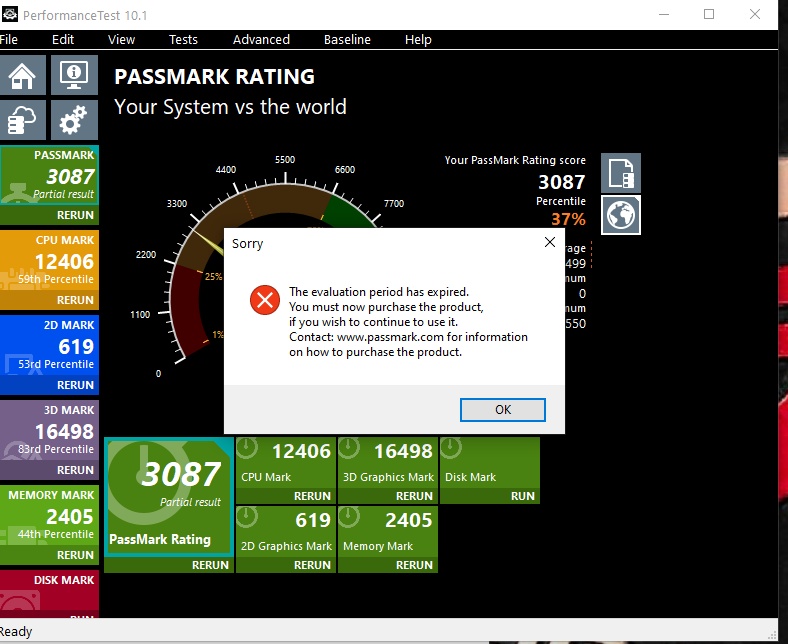Select the MEMORY MARK 2405 sidebar tile
Image resolution: width=788 pixels, height=644 pixels.
point(49,515)
